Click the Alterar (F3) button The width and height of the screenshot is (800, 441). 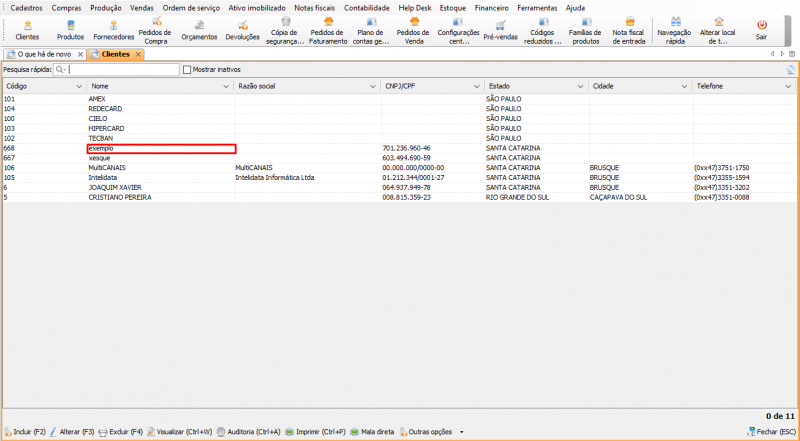point(72,432)
